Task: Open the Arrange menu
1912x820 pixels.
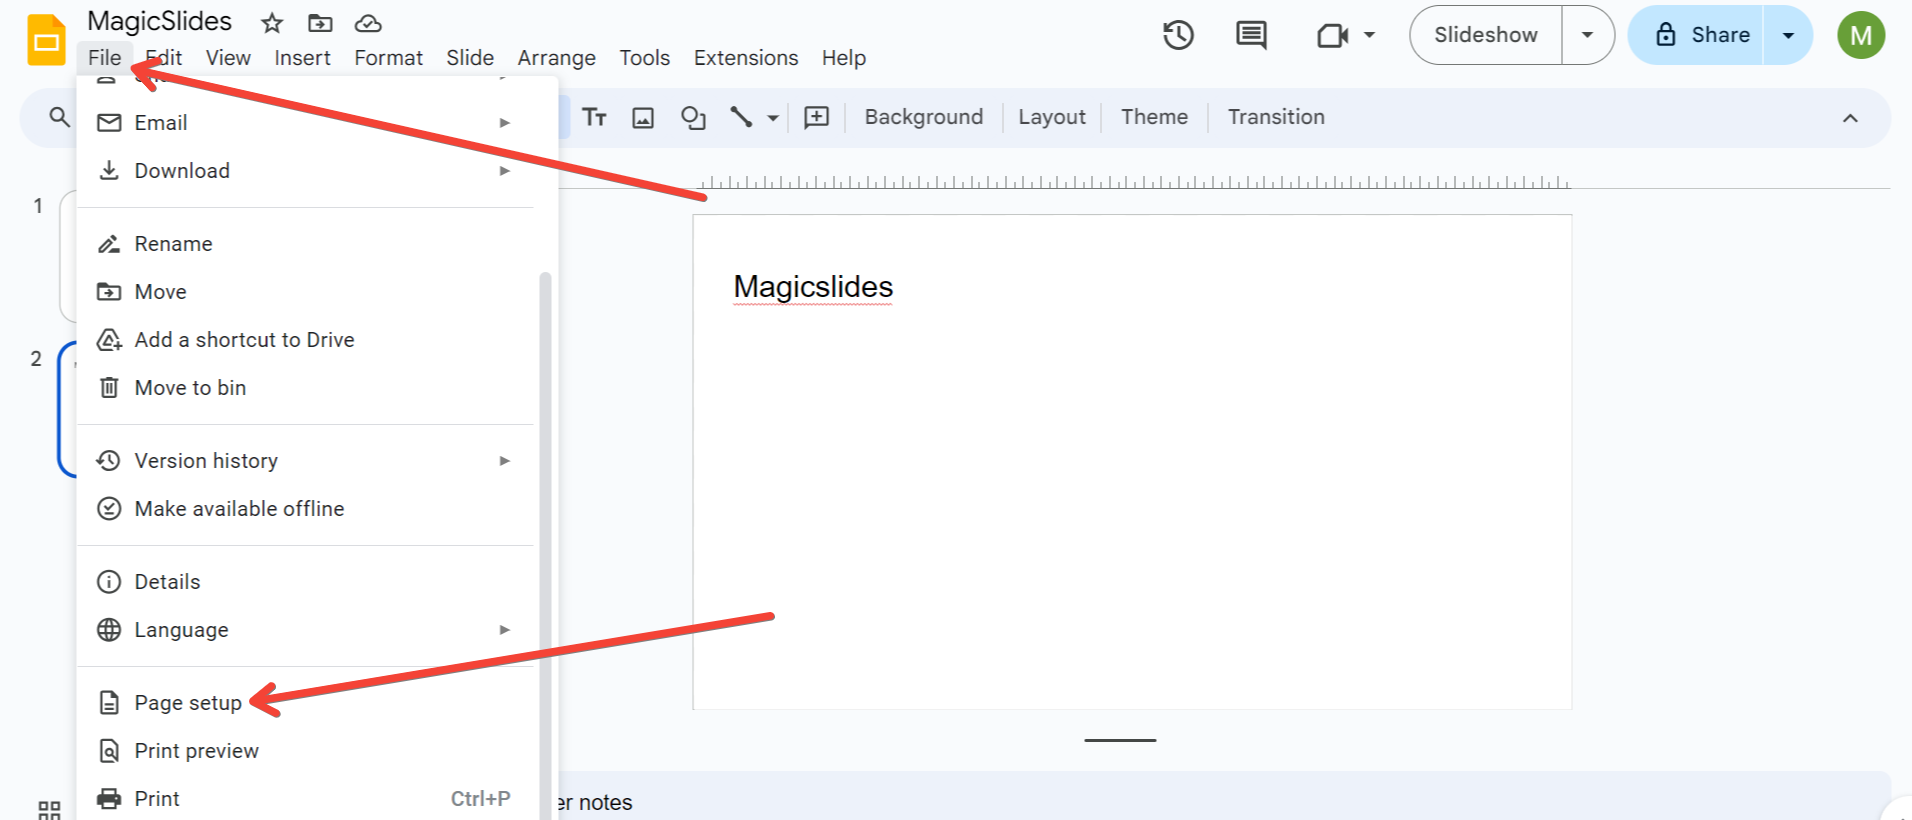Action: click(556, 58)
